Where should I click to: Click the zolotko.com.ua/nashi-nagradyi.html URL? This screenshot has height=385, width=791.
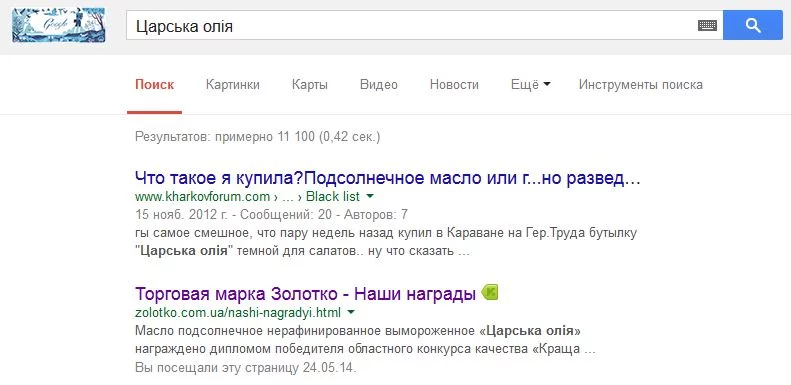(238, 312)
